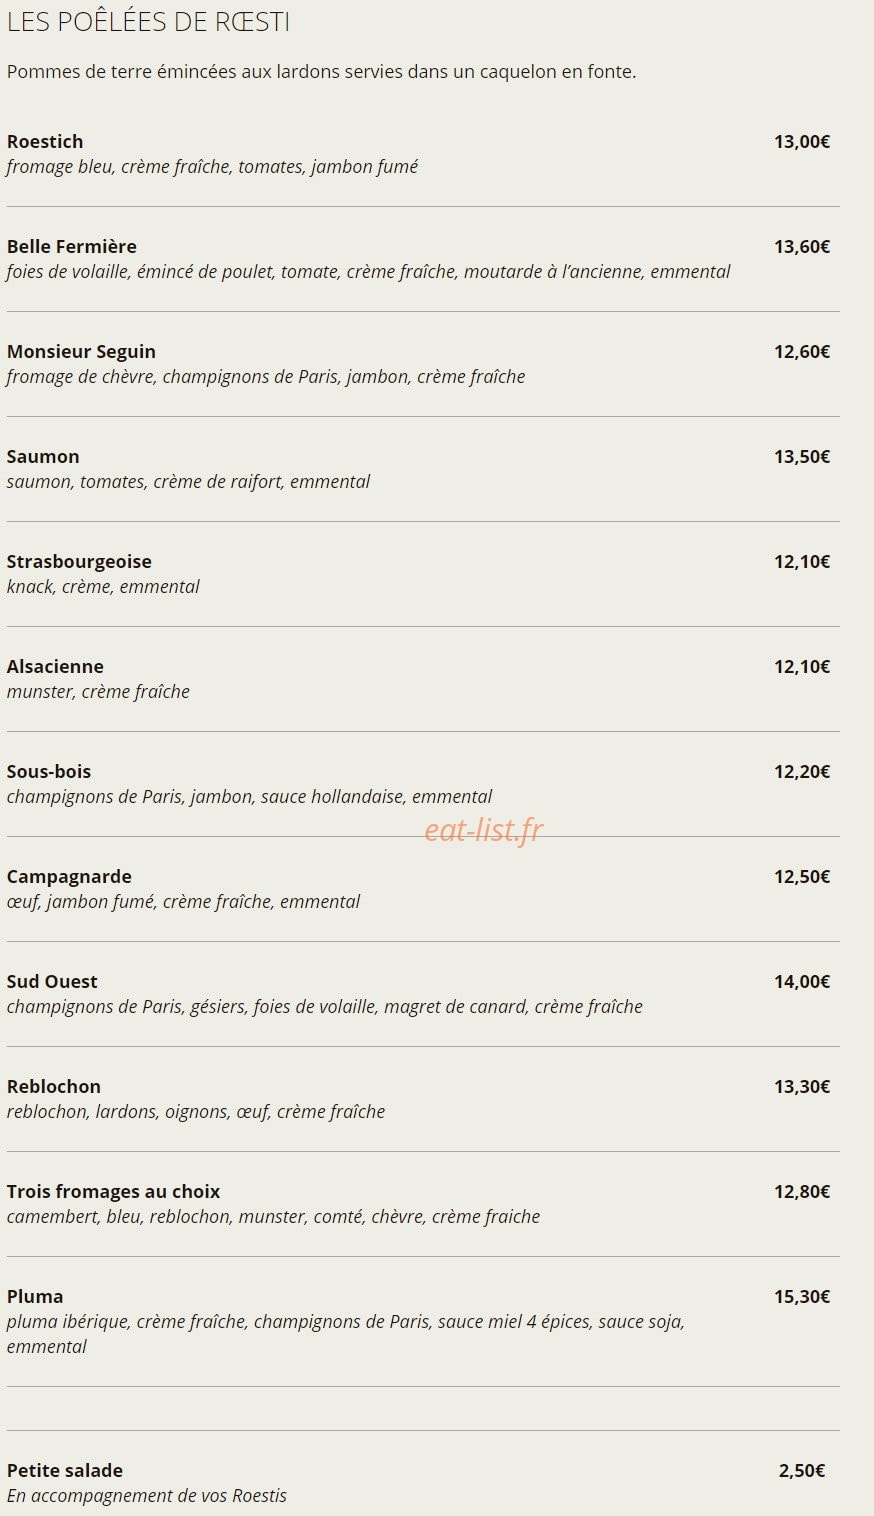The width and height of the screenshot is (874, 1516).
Task: Select the Saumon rœsti entry
Action: pos(43,457)
